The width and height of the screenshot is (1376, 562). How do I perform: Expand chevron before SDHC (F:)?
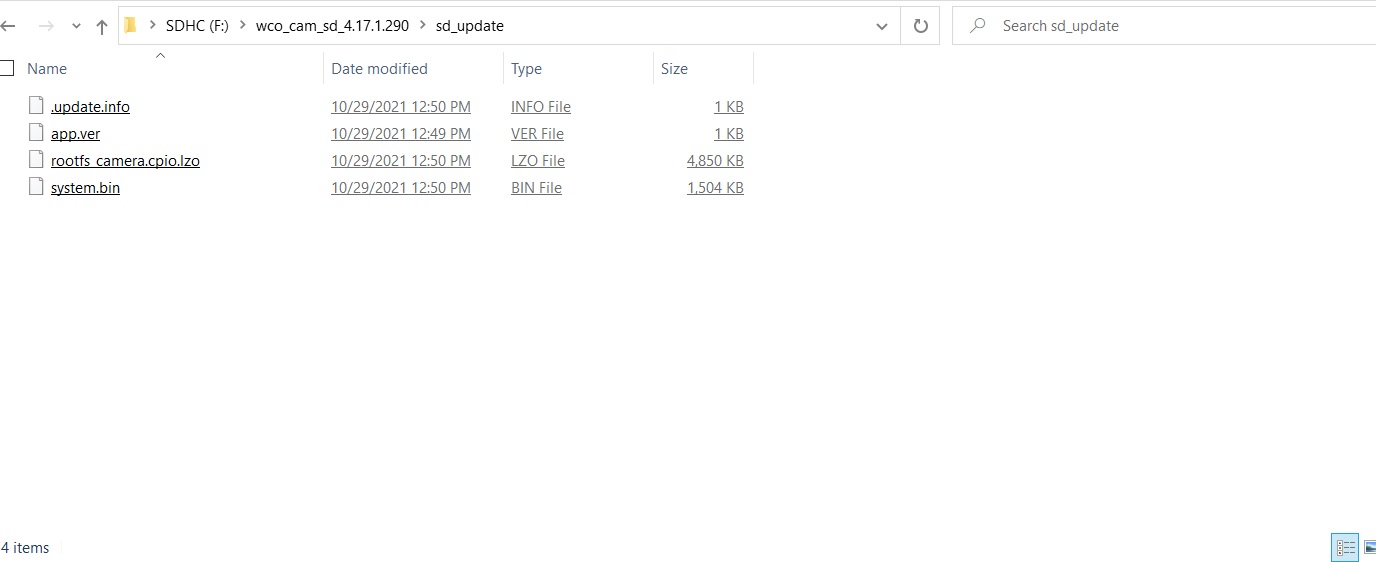(152, 26)
